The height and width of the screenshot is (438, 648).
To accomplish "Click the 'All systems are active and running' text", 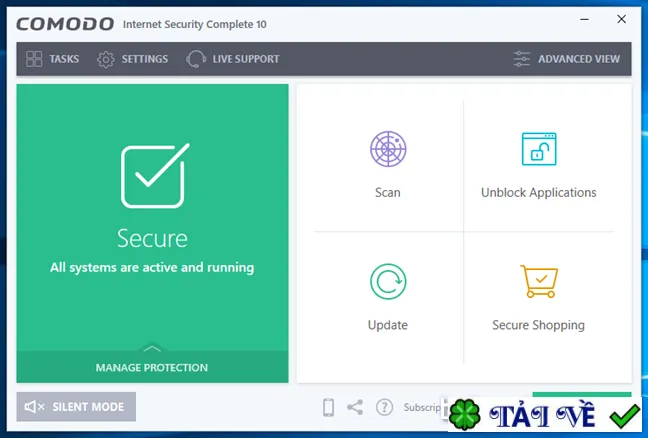I will (x=152, y=268).
